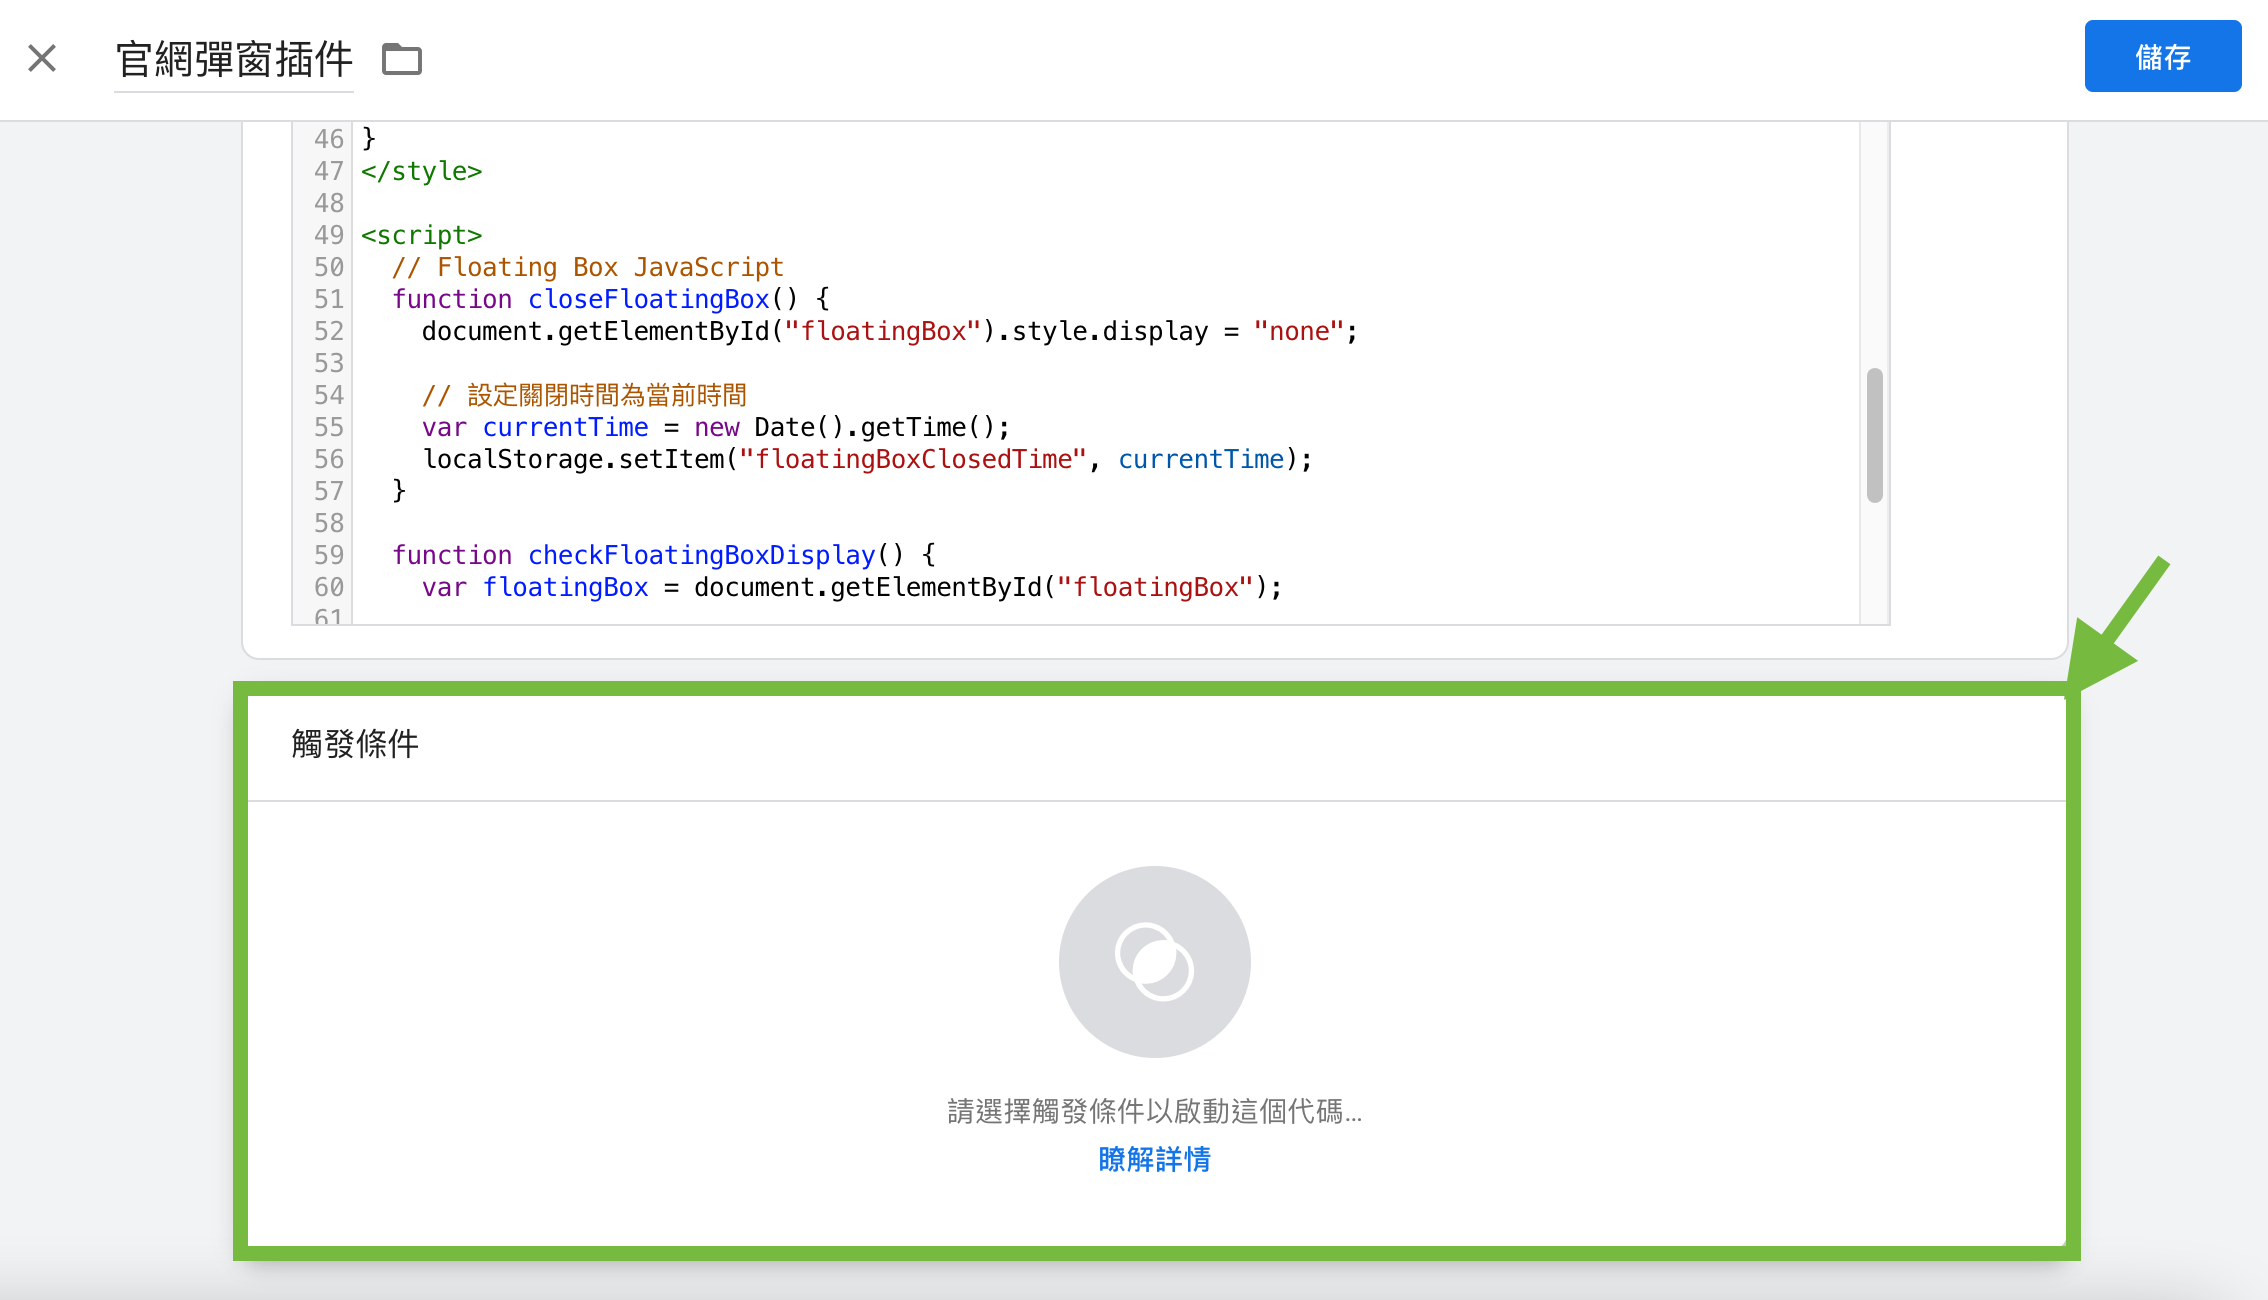
Task: Click the closing </style> tag
Action: tap(421, 171)
